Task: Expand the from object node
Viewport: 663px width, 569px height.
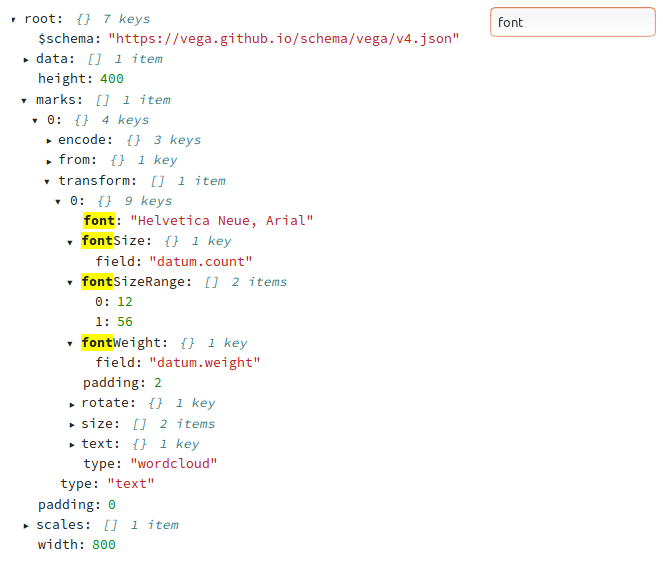Action: (48, 161)
